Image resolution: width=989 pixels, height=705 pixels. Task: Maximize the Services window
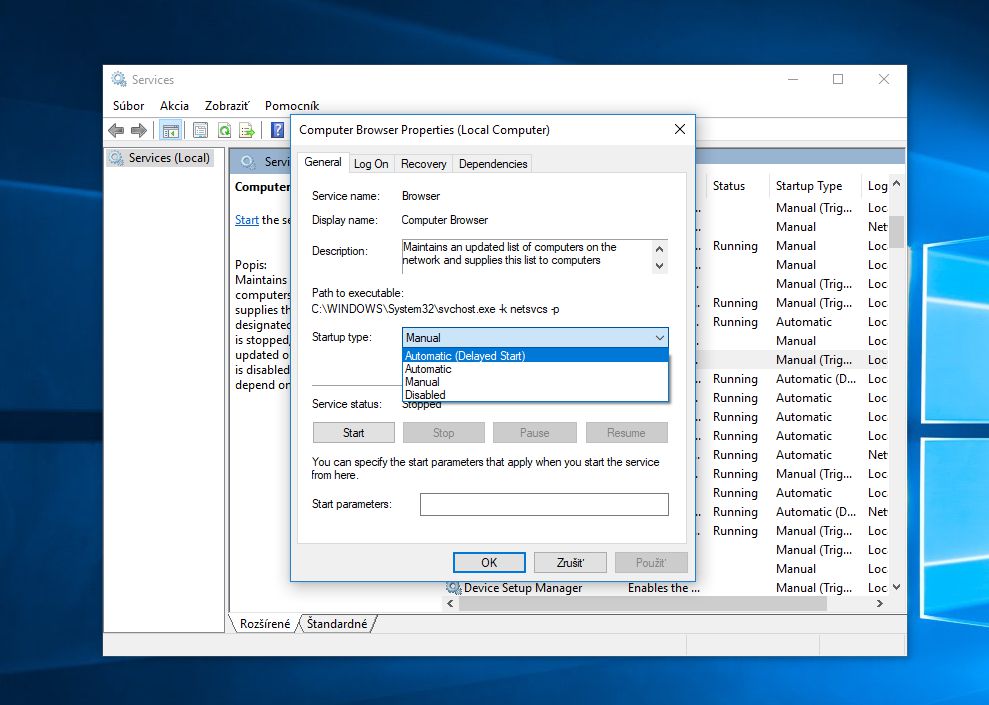tap(838, 79)
